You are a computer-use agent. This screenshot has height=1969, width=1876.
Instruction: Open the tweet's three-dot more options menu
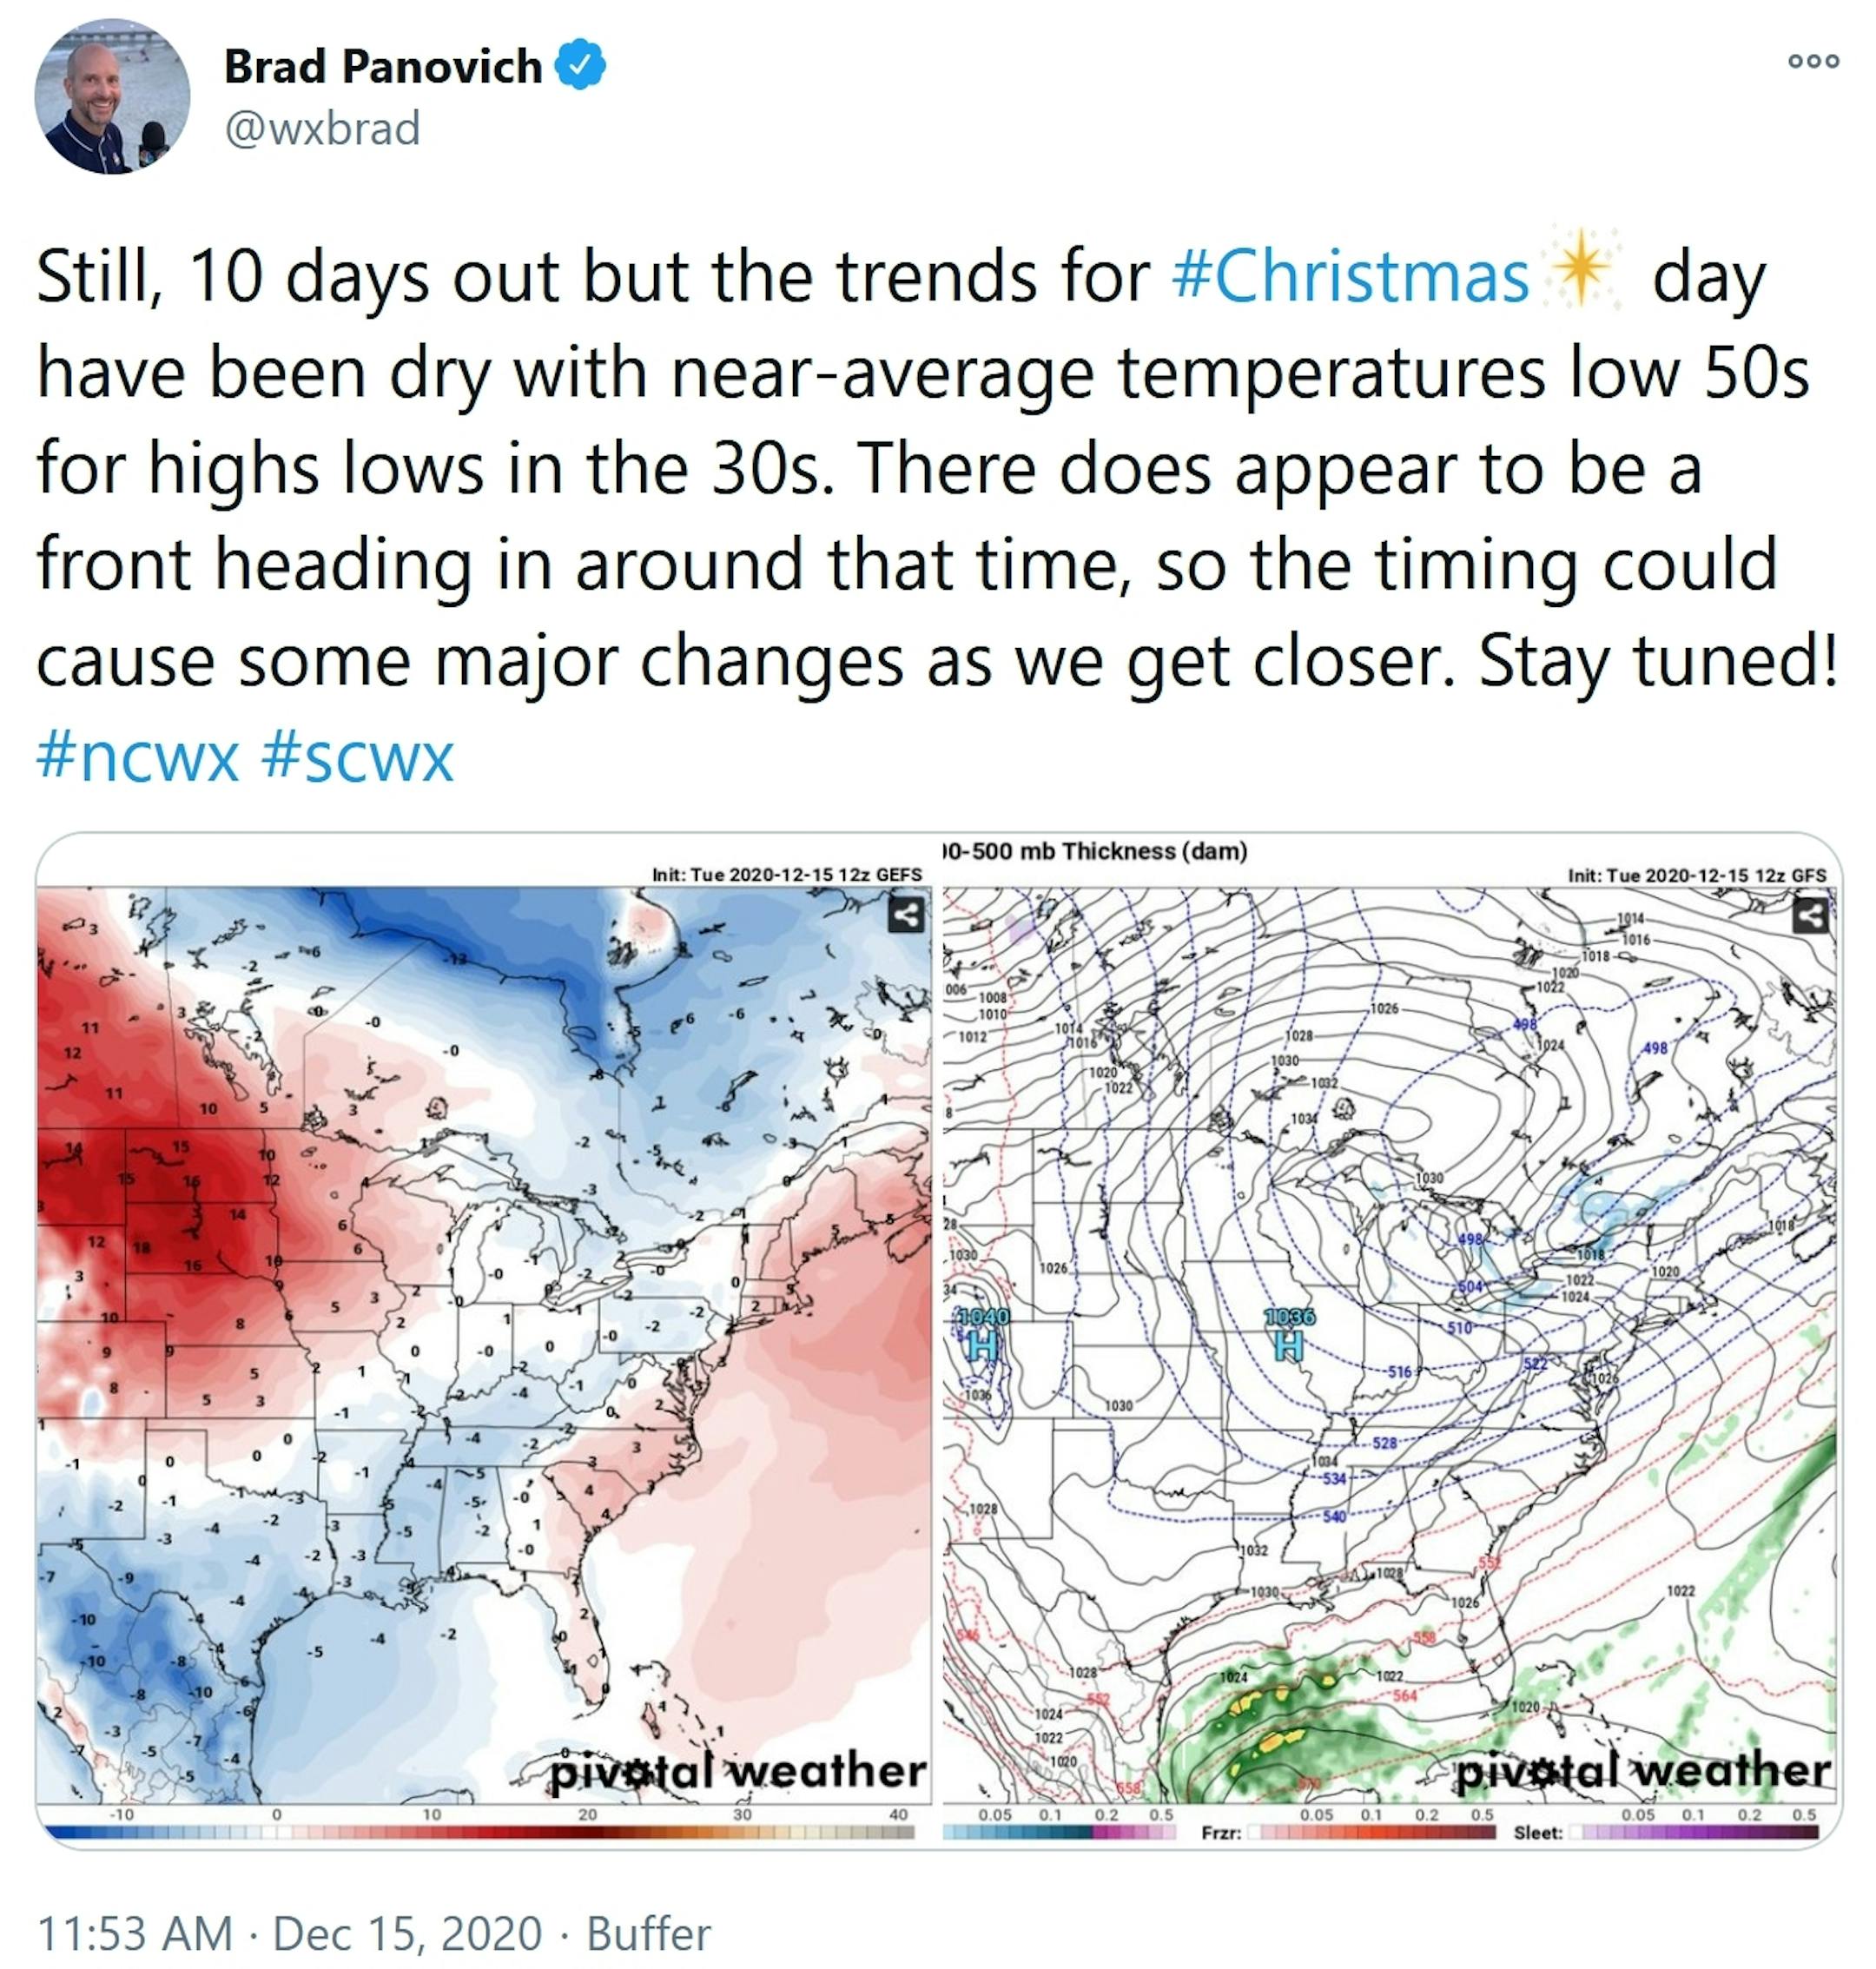tap(1813, 62)
